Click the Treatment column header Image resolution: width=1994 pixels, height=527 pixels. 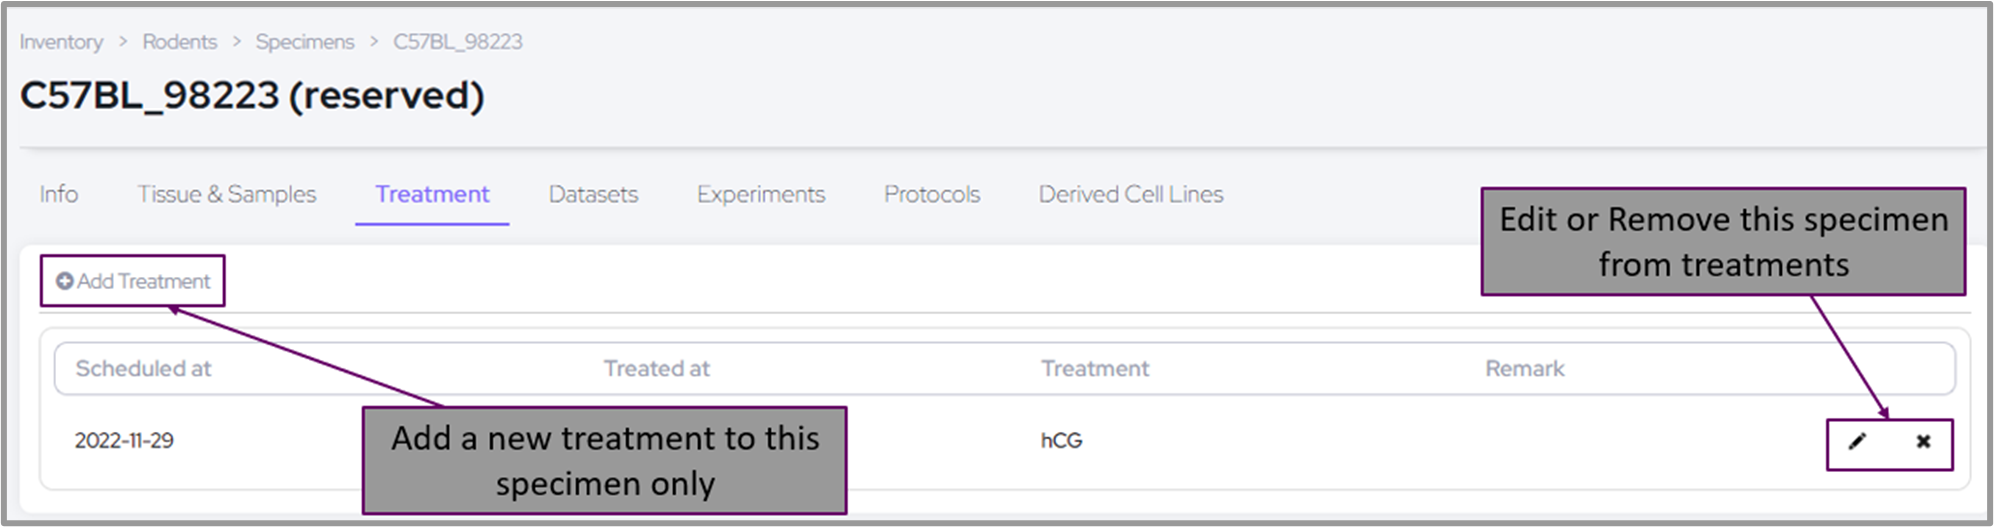pyautogui.click(x=1095, y=369)
